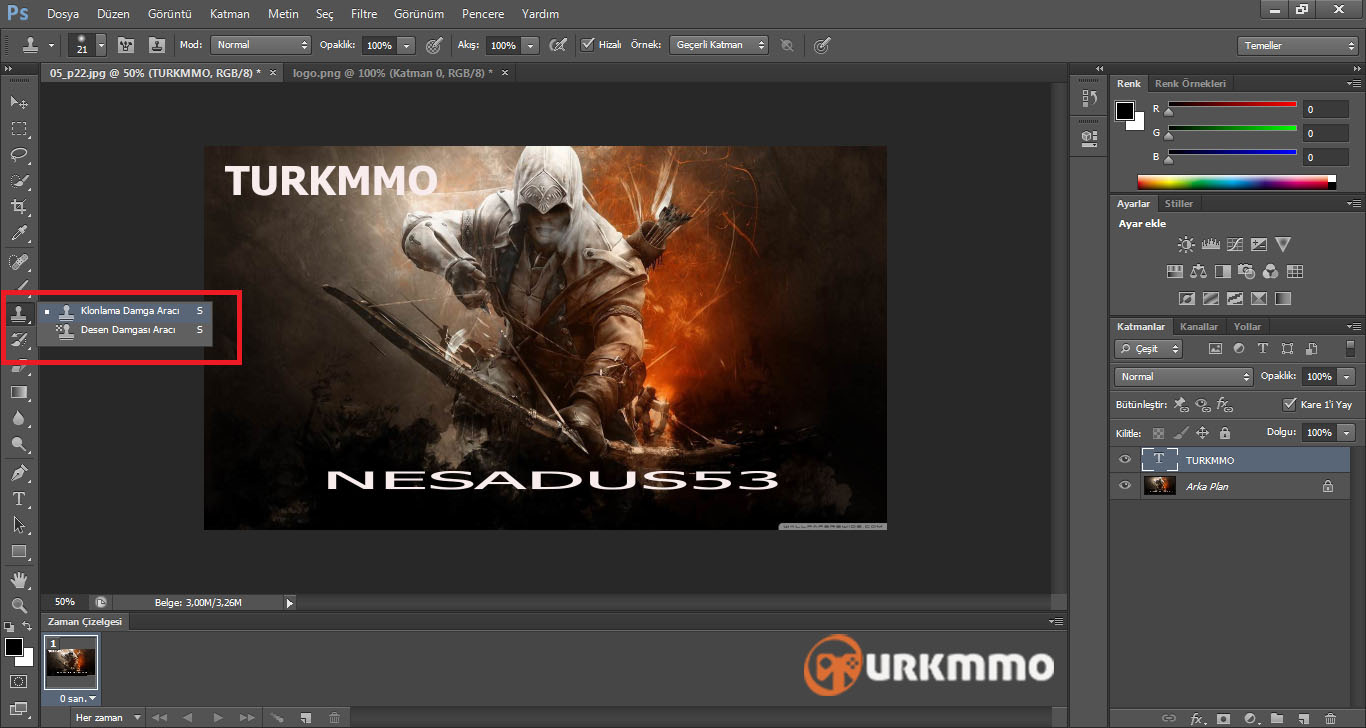Toggle the Hizalı checkbox
1366x728 pixels.
[x=587, y=45]
